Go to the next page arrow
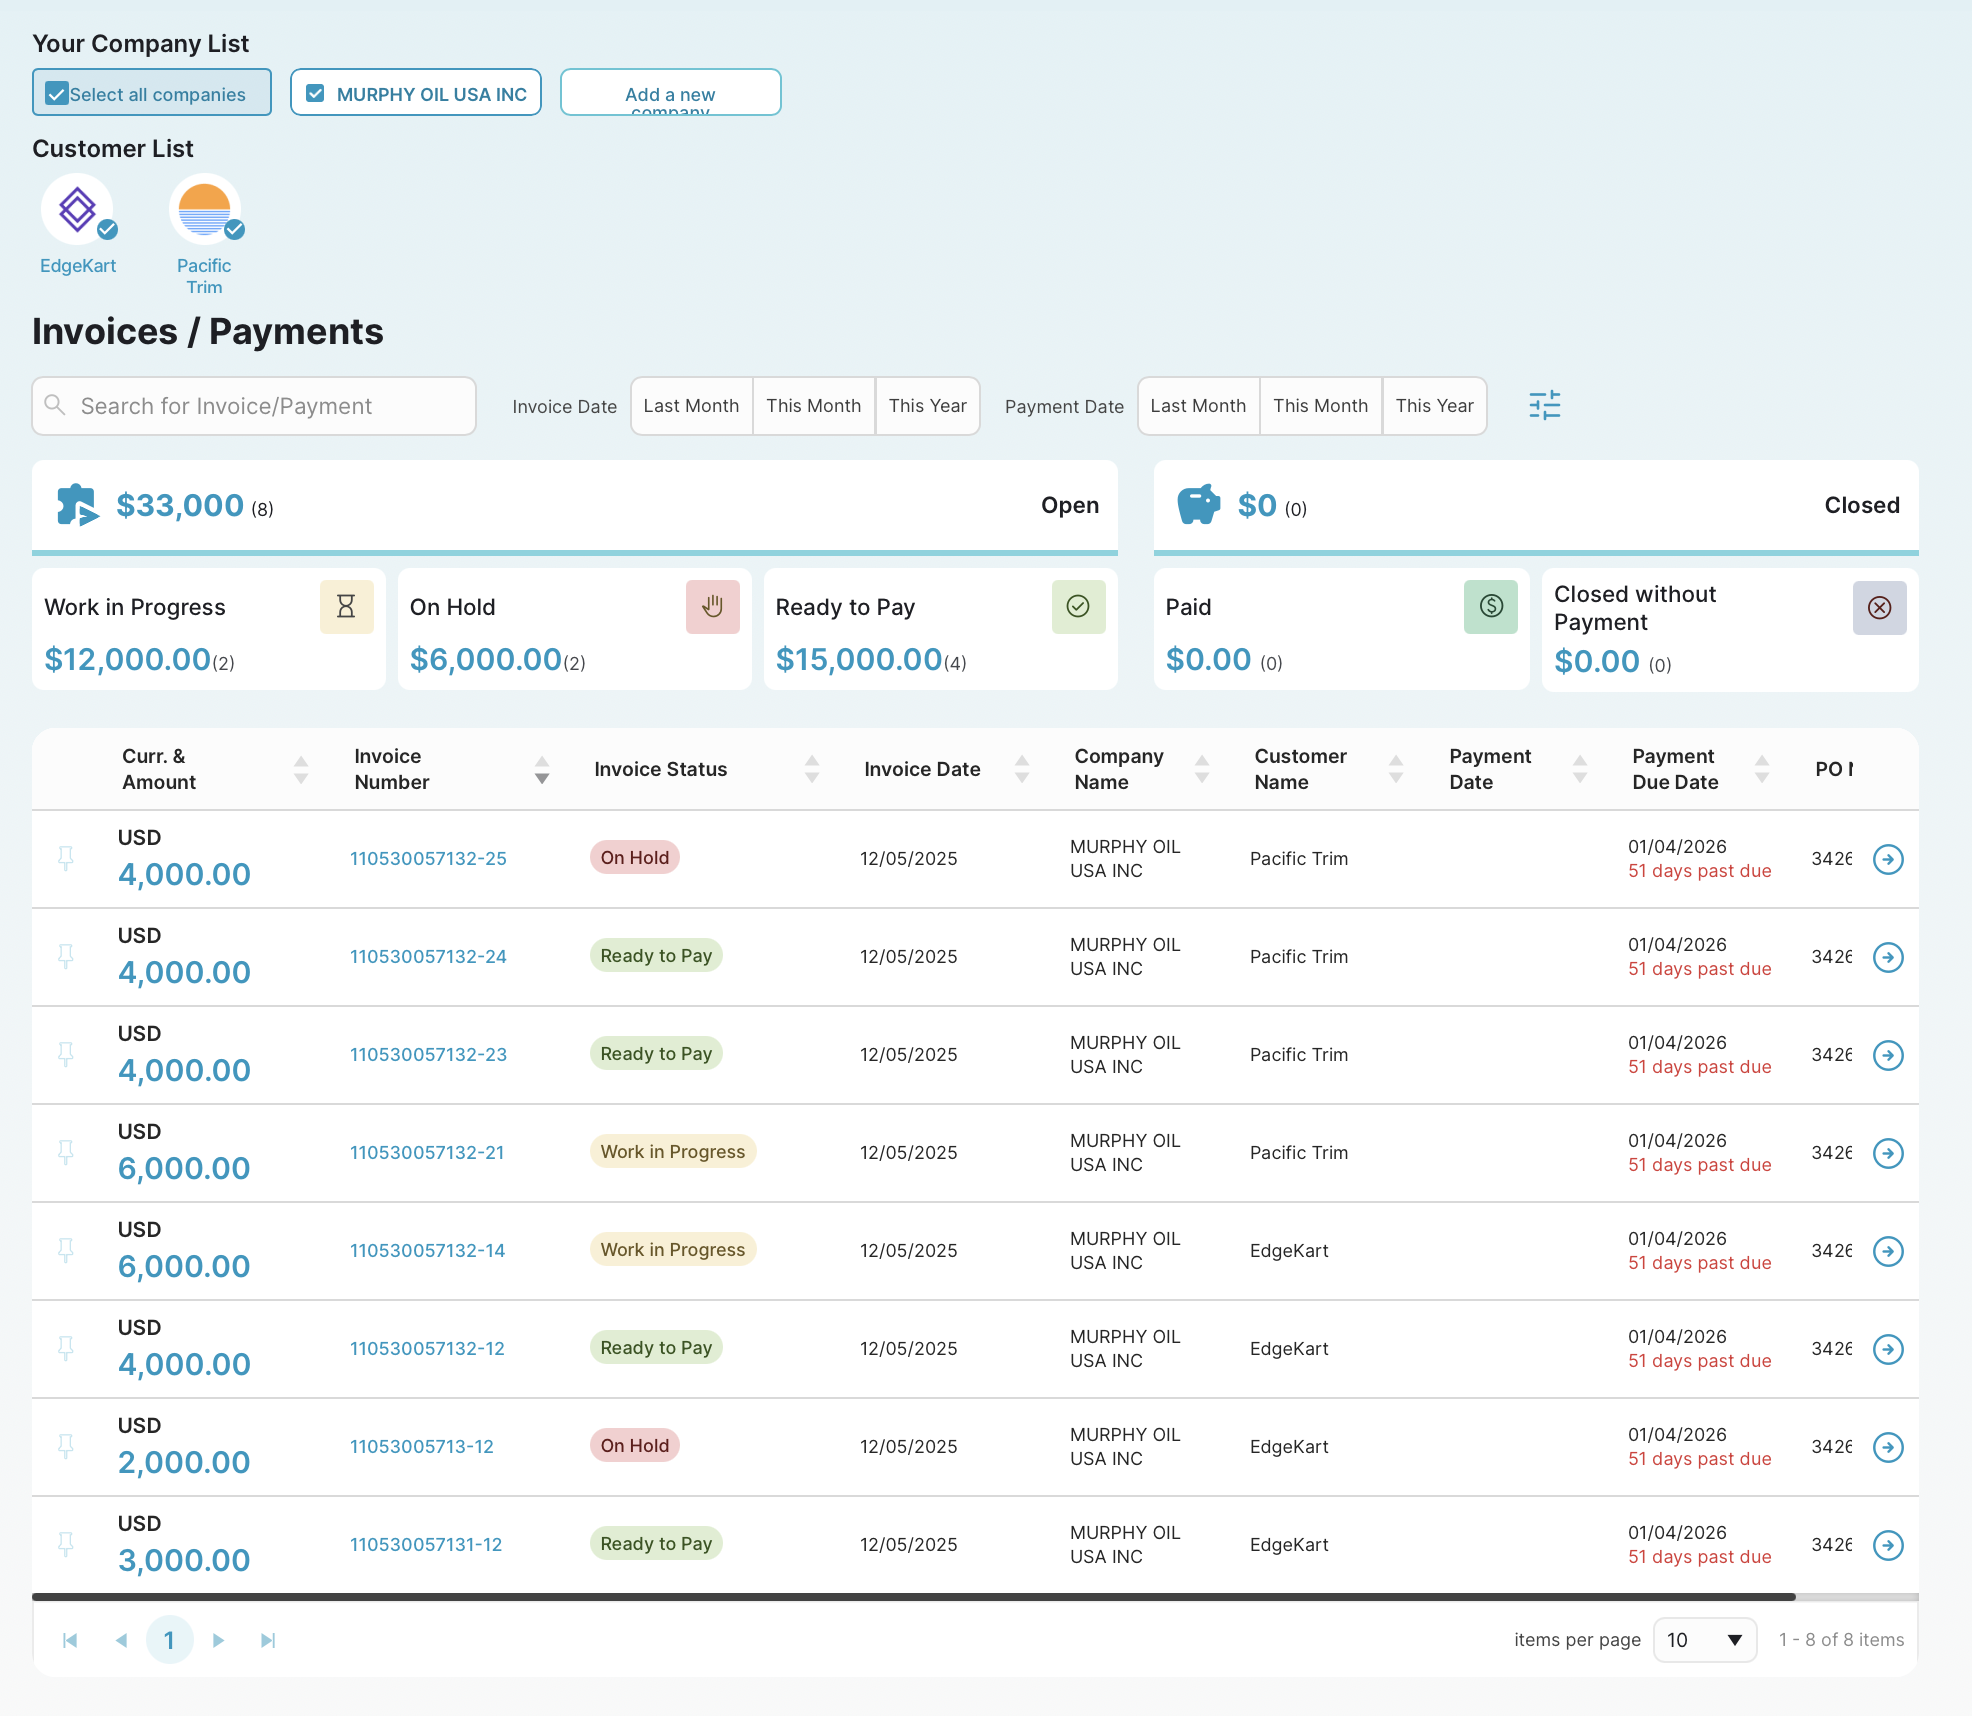 (x=218, y=1640)
